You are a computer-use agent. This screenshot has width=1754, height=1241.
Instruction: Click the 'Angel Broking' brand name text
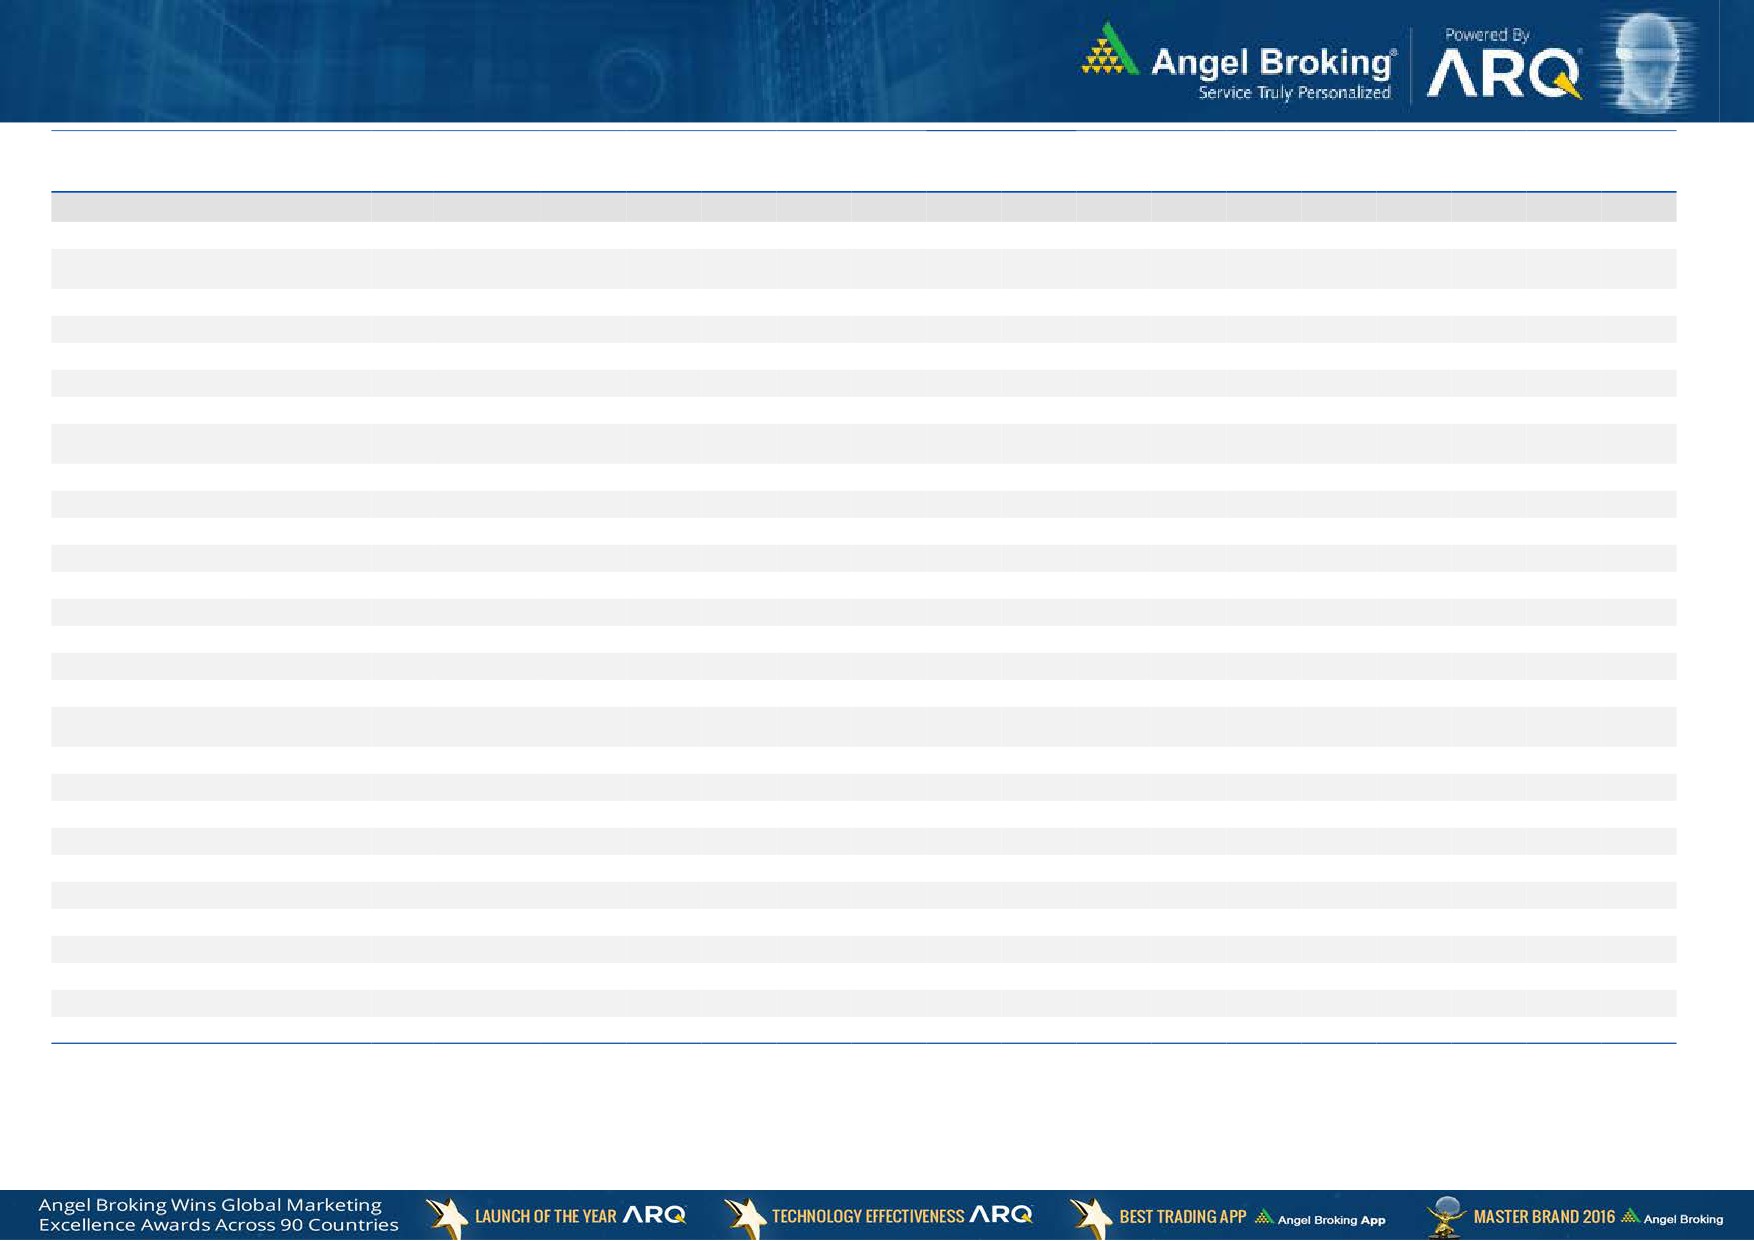1273,62
